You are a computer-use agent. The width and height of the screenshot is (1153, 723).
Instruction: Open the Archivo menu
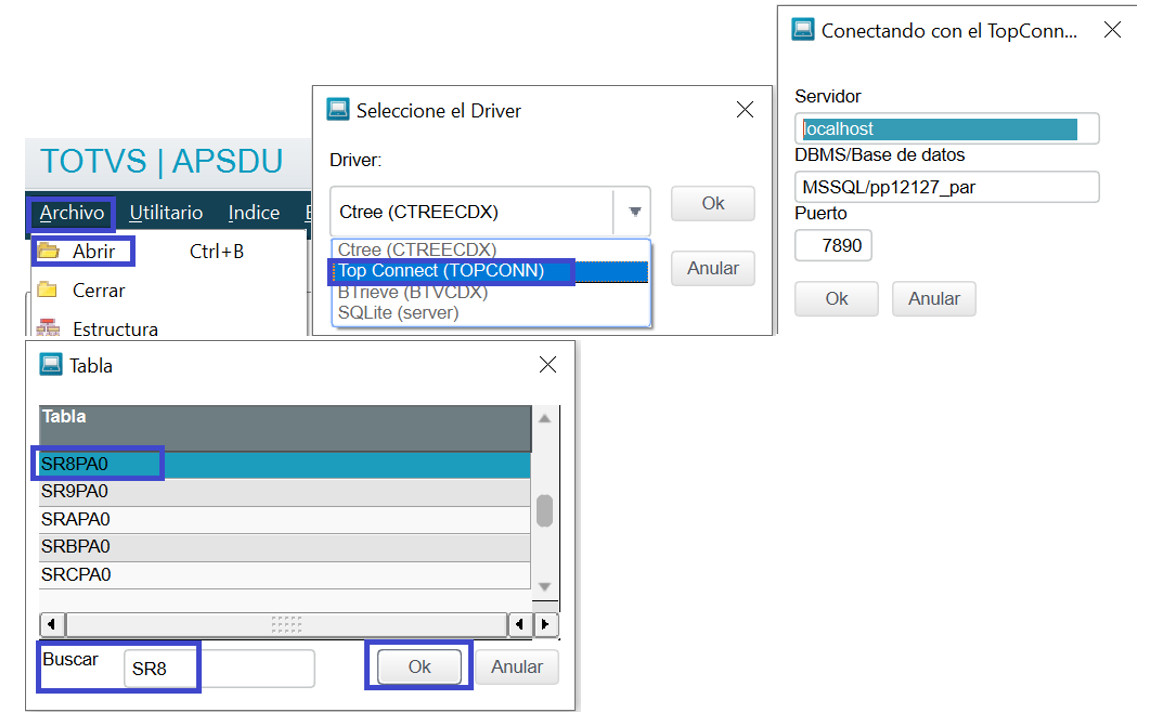tap(71, 213)
